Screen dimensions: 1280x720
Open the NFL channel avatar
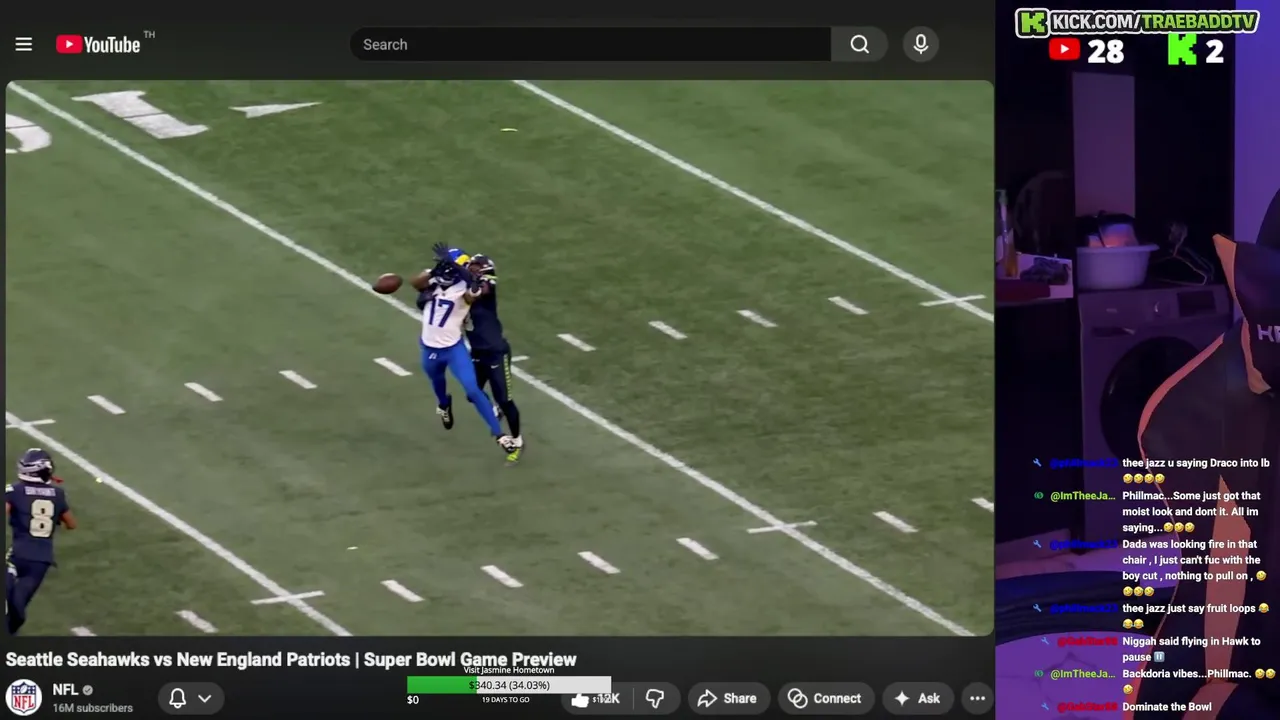click(24, 697)
